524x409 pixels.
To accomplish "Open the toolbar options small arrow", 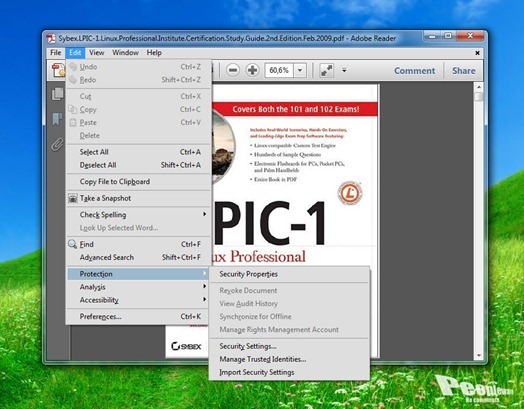I will 344,71.
